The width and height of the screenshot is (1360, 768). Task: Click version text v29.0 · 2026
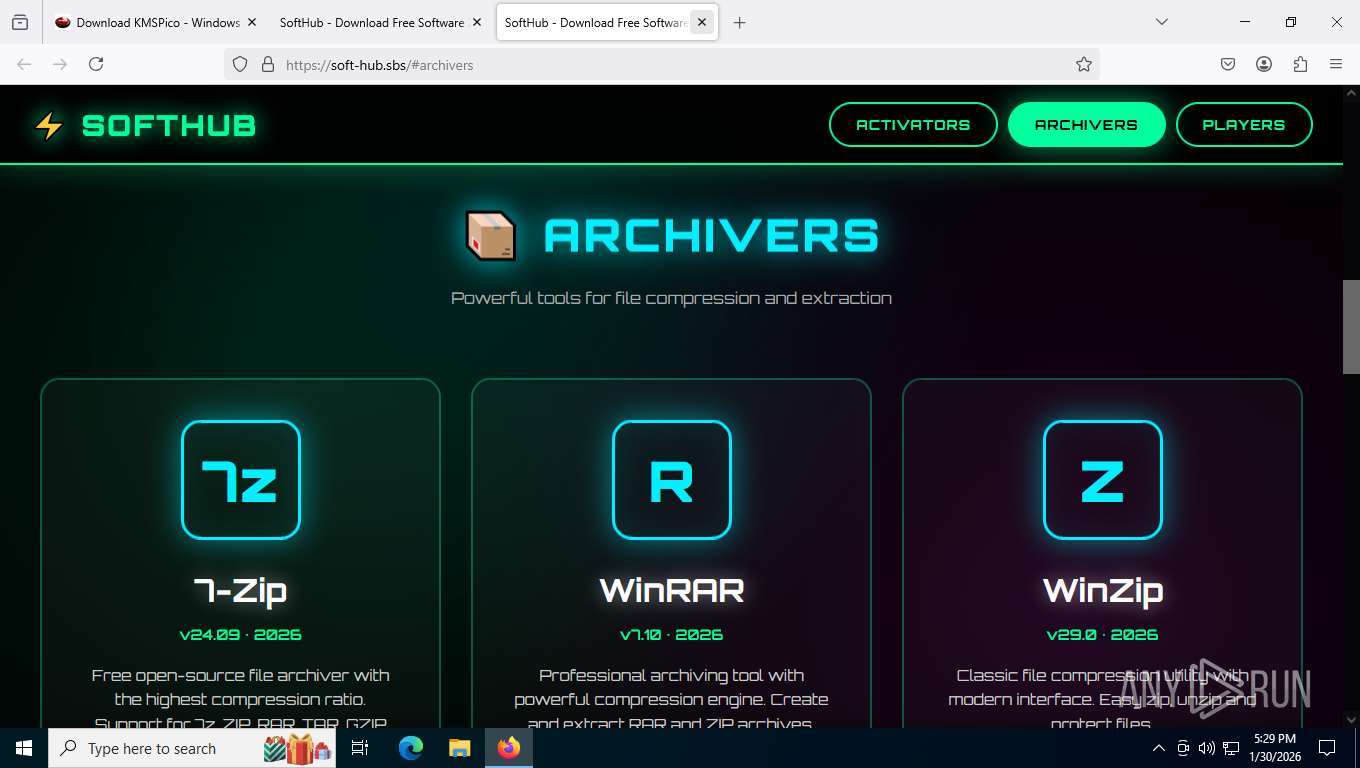tap(1103, 634)
